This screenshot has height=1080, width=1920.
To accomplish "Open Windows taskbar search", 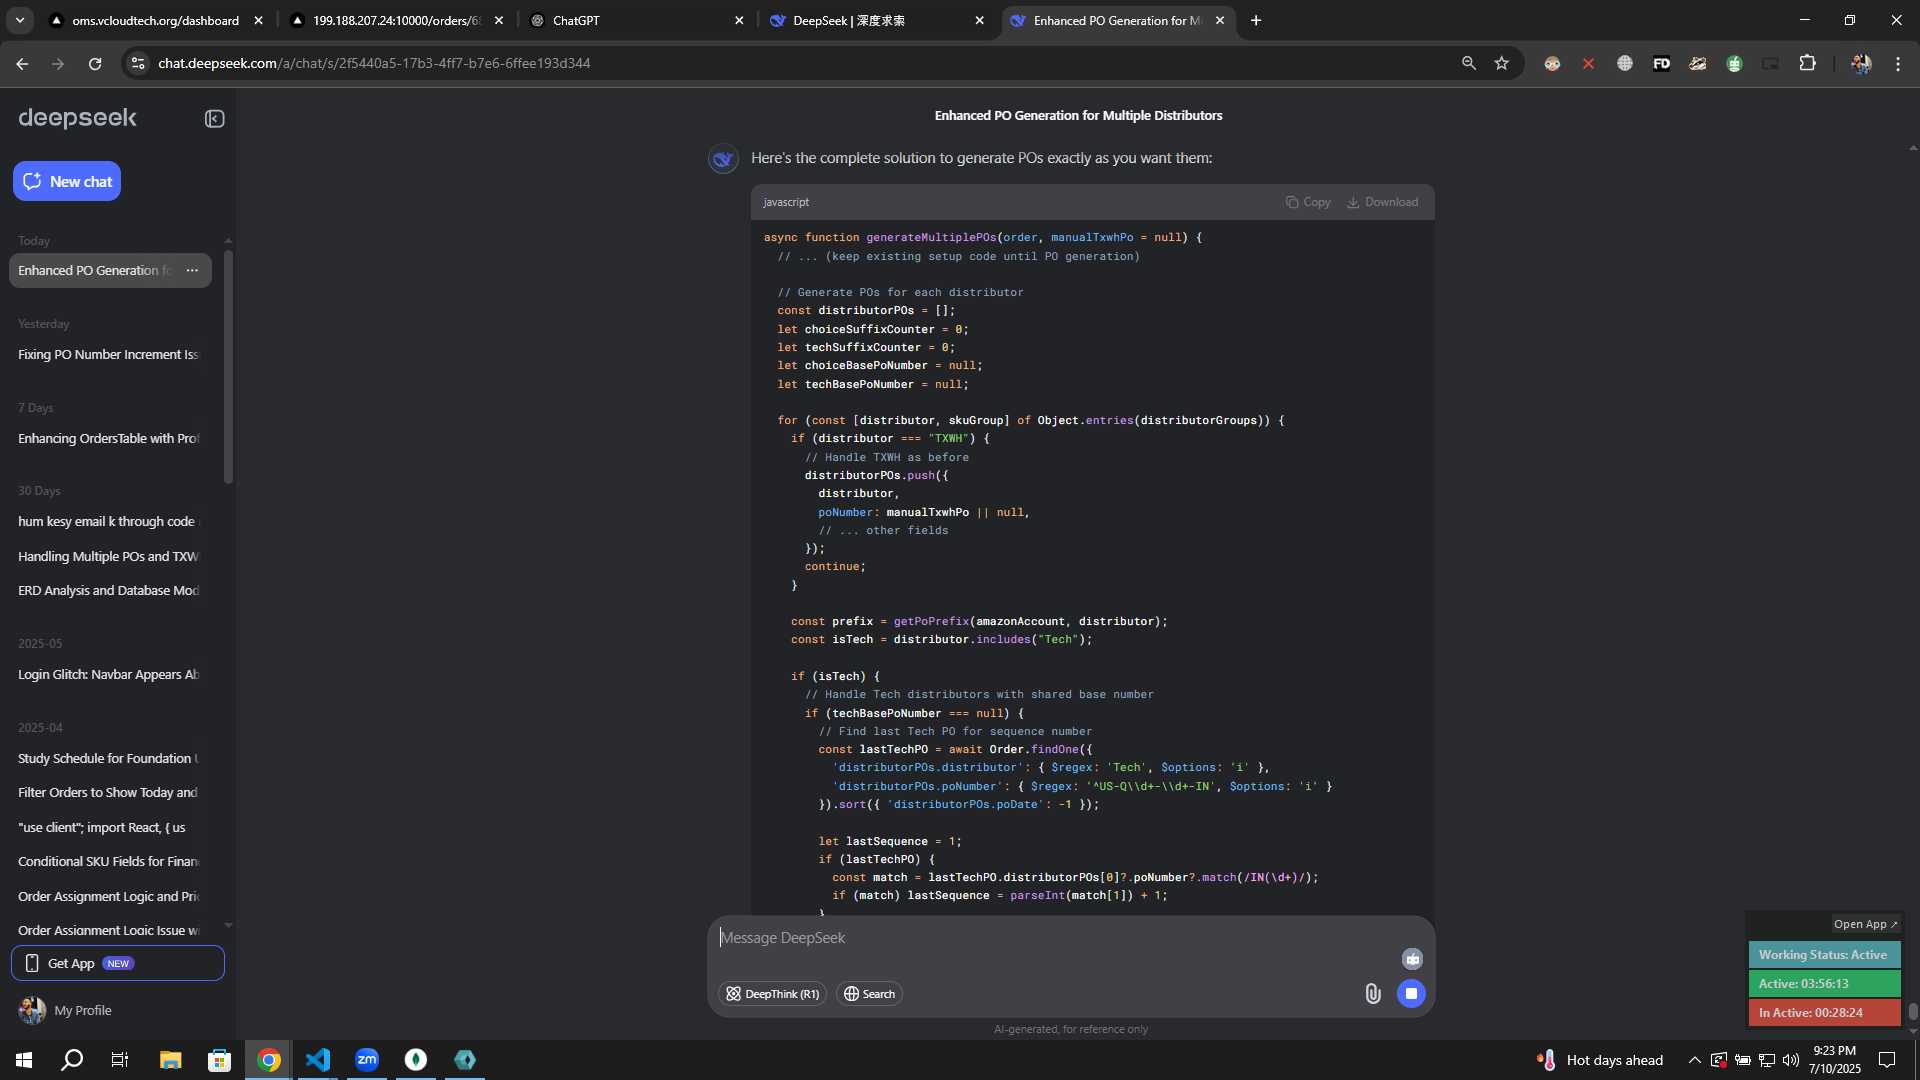I will pos(72,1060).
